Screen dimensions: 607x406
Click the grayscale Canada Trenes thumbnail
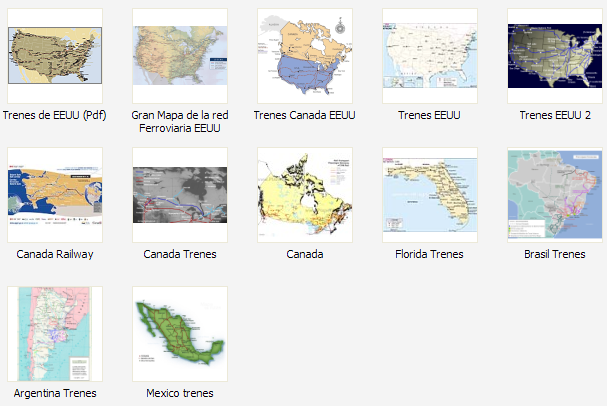180,195
